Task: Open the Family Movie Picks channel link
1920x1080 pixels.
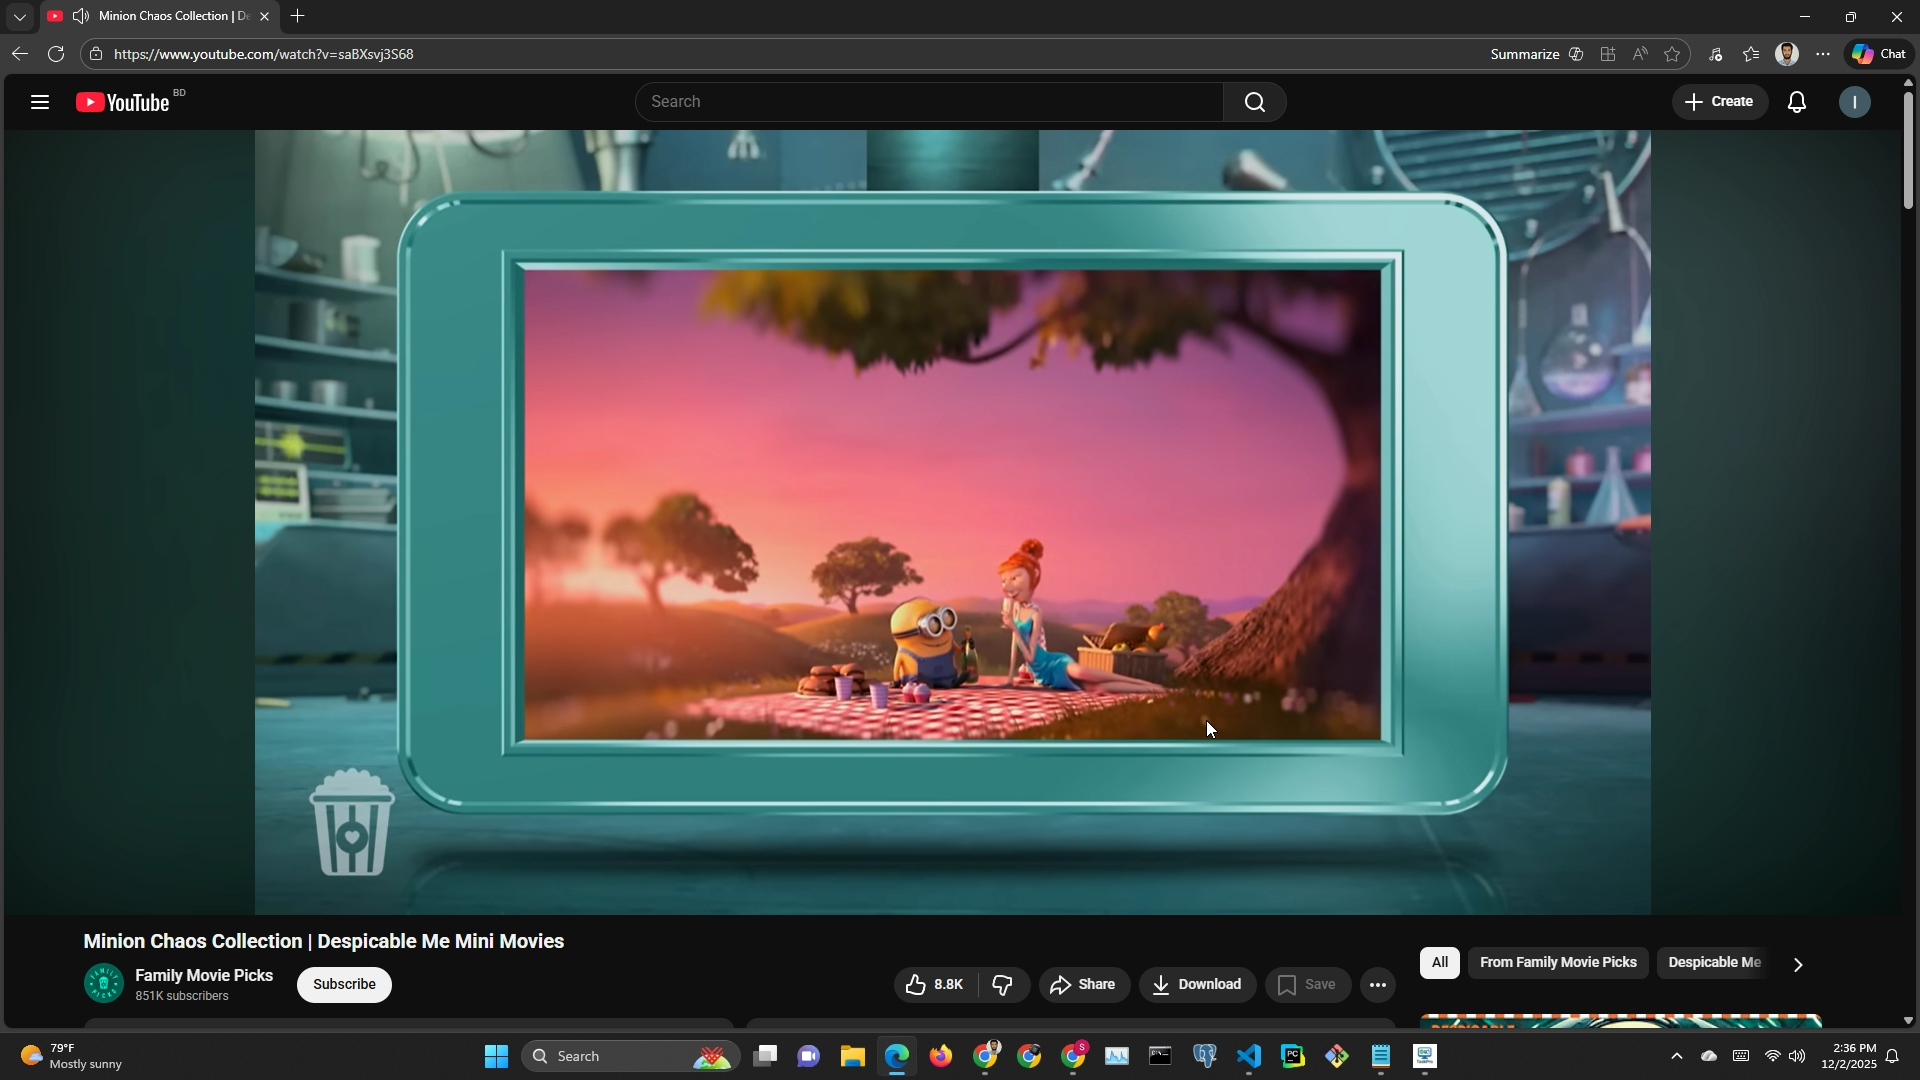Action: pos(204,975)
